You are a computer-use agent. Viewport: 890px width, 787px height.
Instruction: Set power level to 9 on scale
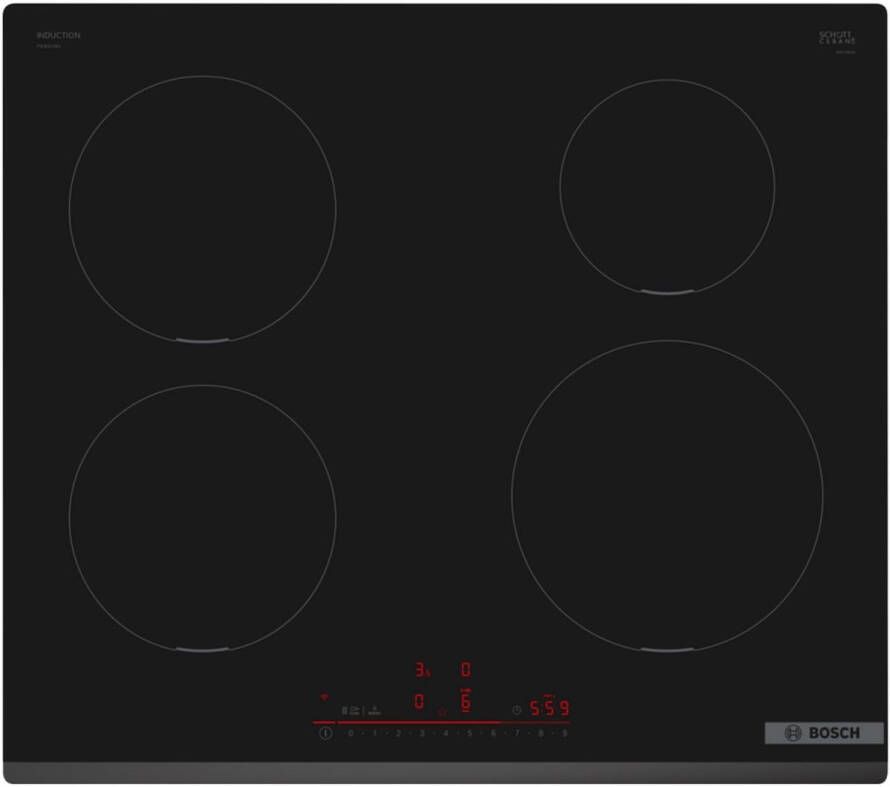[564, 733]
